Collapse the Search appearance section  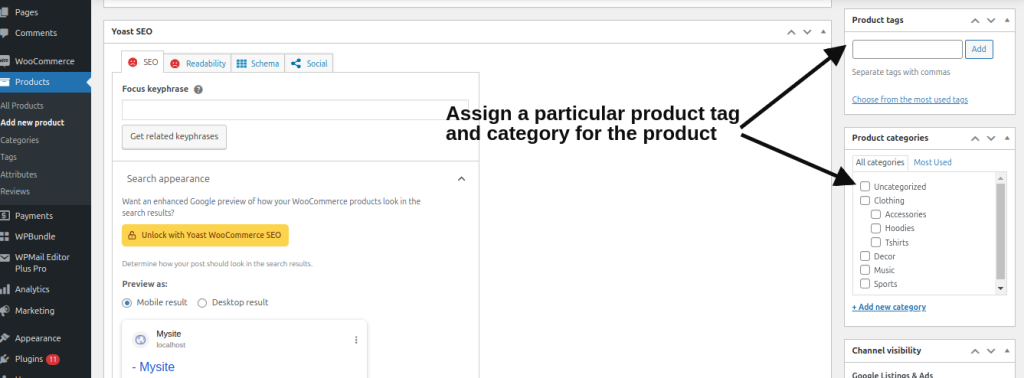(x=461, y=179)
